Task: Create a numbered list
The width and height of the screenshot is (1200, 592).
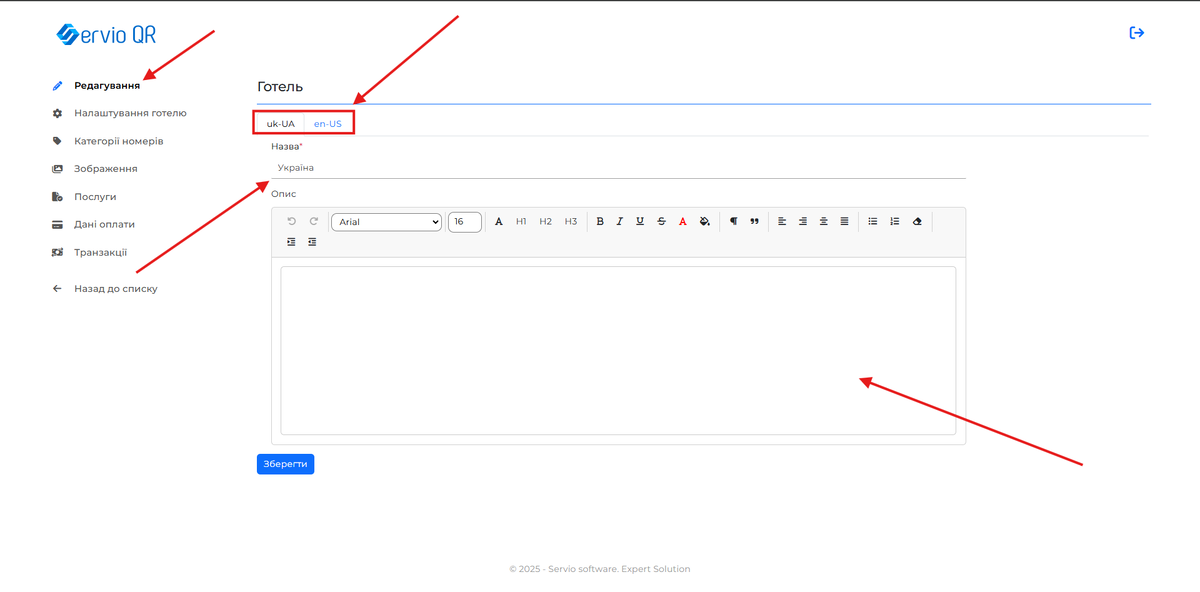Action: tap(895, 222)
